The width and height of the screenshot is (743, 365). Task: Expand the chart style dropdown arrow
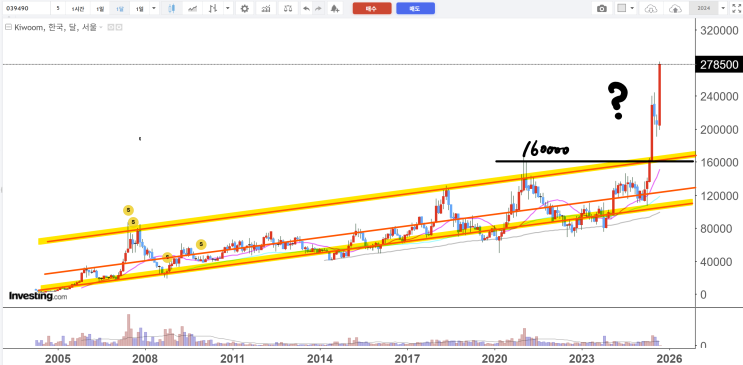pyautogui.click(x=228, y=9)
